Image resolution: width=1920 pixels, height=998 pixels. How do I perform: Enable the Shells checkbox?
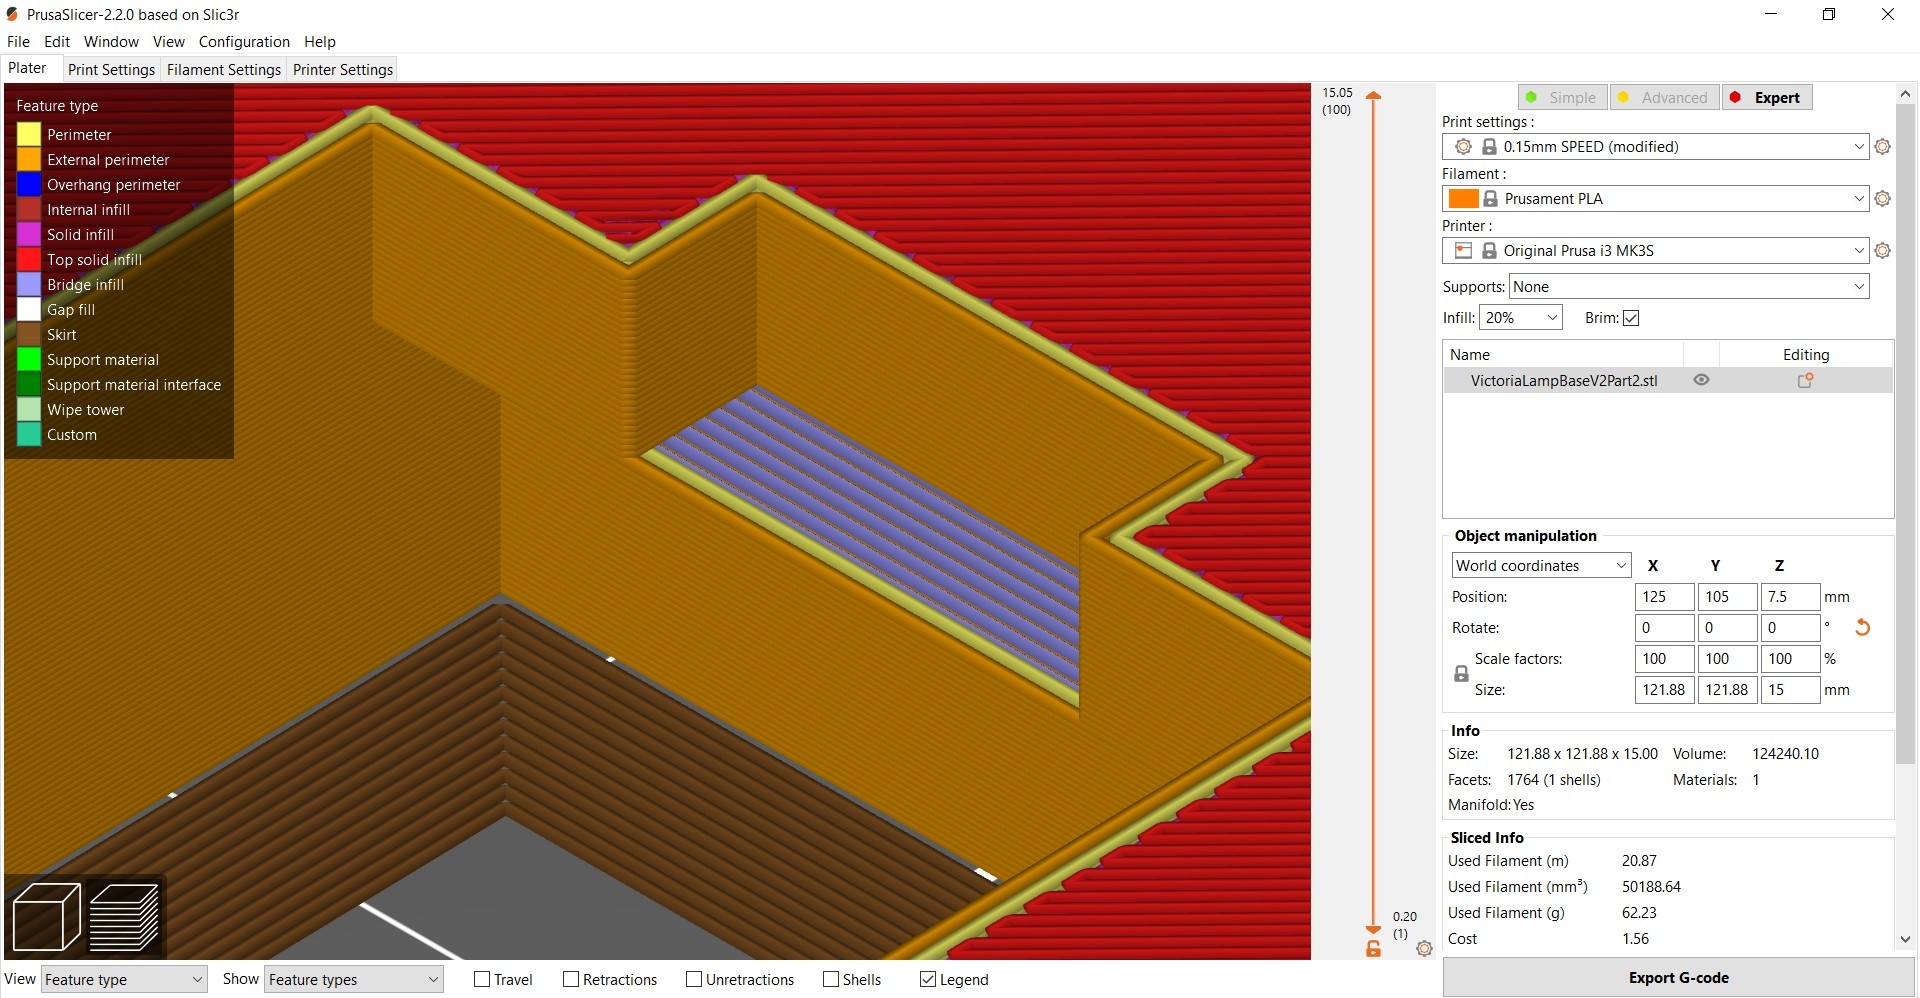point(831,979)
